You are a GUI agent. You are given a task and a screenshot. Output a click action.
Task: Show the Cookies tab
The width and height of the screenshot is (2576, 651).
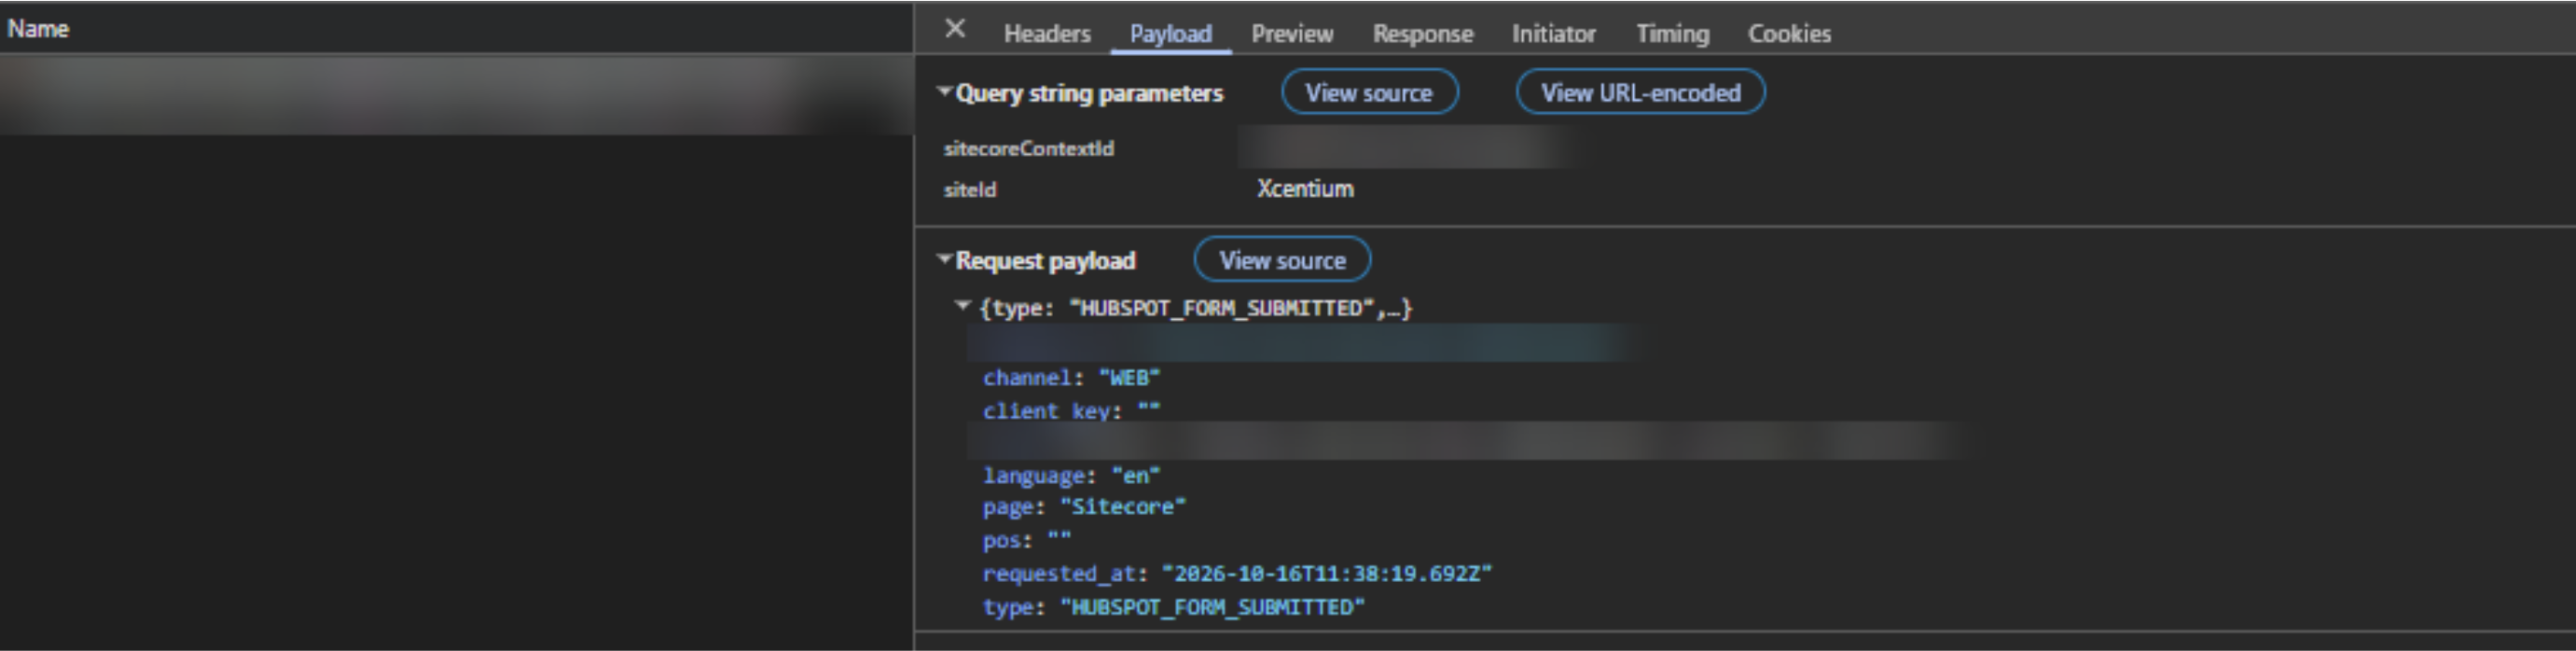point(1789,34)
